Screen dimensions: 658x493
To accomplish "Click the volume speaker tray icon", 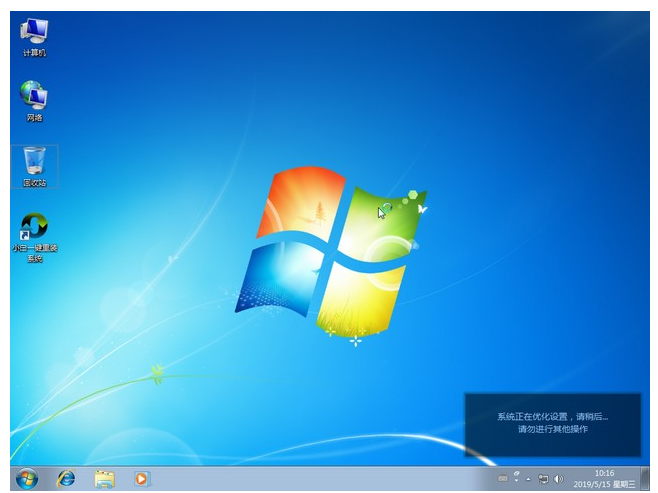I will (558, 479).
